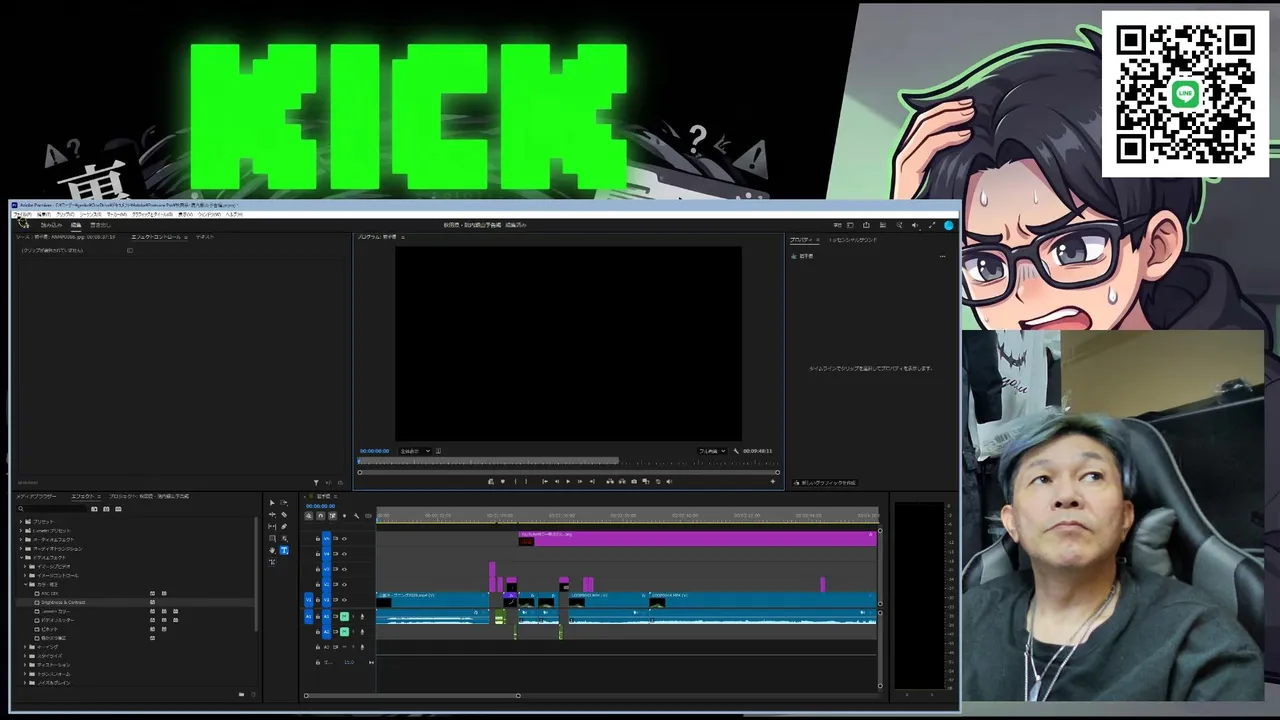Jump to the In point in Program monitor
The image size is (1280, 720).
(x=545, y=482)
